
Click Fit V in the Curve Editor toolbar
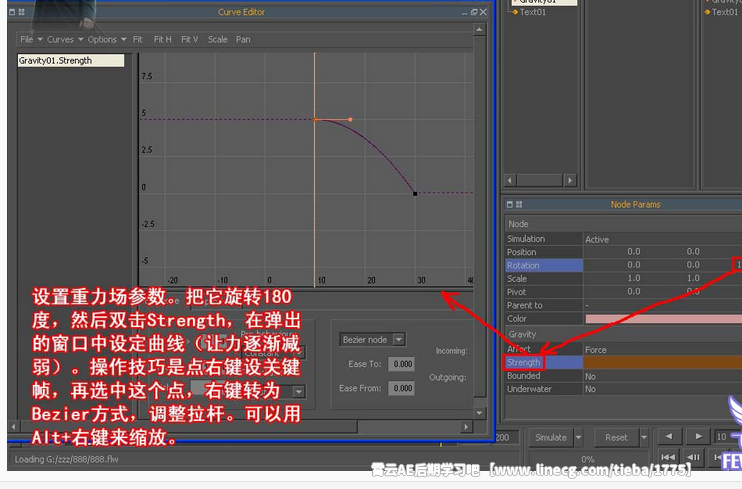pyautogui.click(x=189, y=39)
